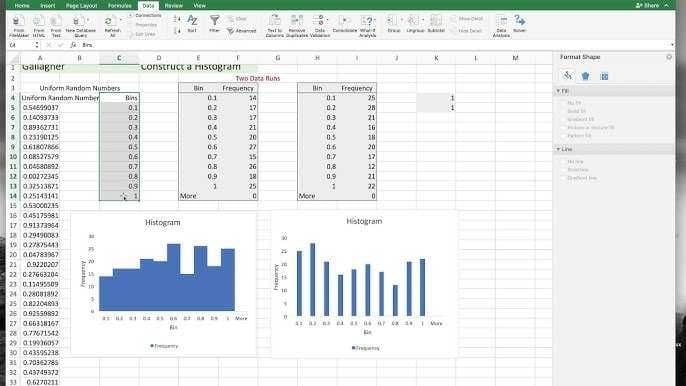Click the Name Box showing C4
The width and height of the screenshot is (686, 386).
point(20,45)
